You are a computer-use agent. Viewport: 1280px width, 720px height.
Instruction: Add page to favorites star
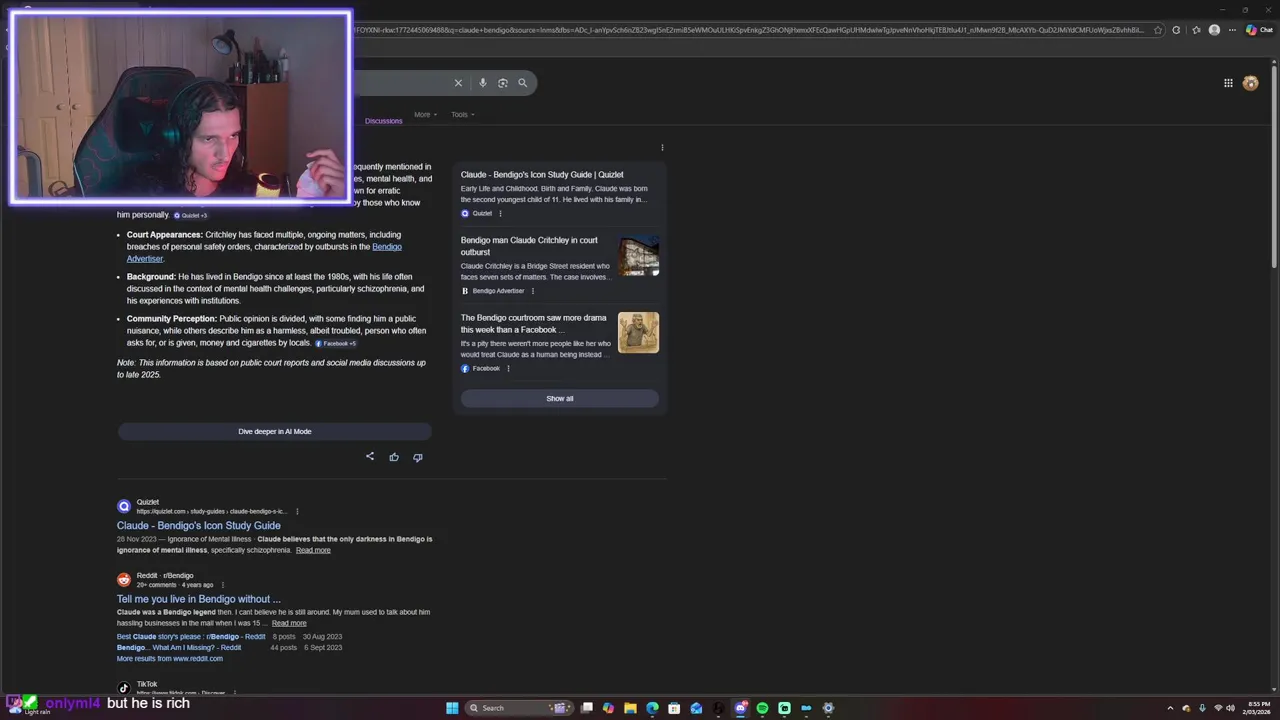click(x=1158, y=30)
